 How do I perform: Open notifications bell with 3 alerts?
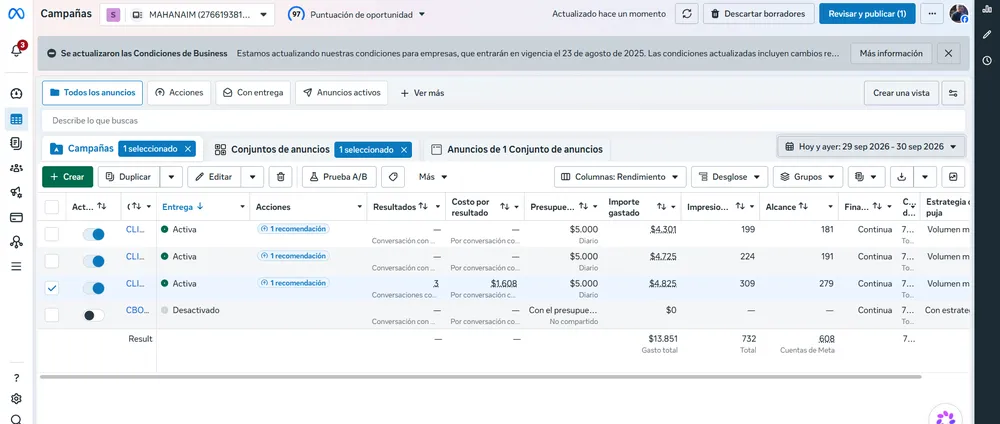(17, 50)
